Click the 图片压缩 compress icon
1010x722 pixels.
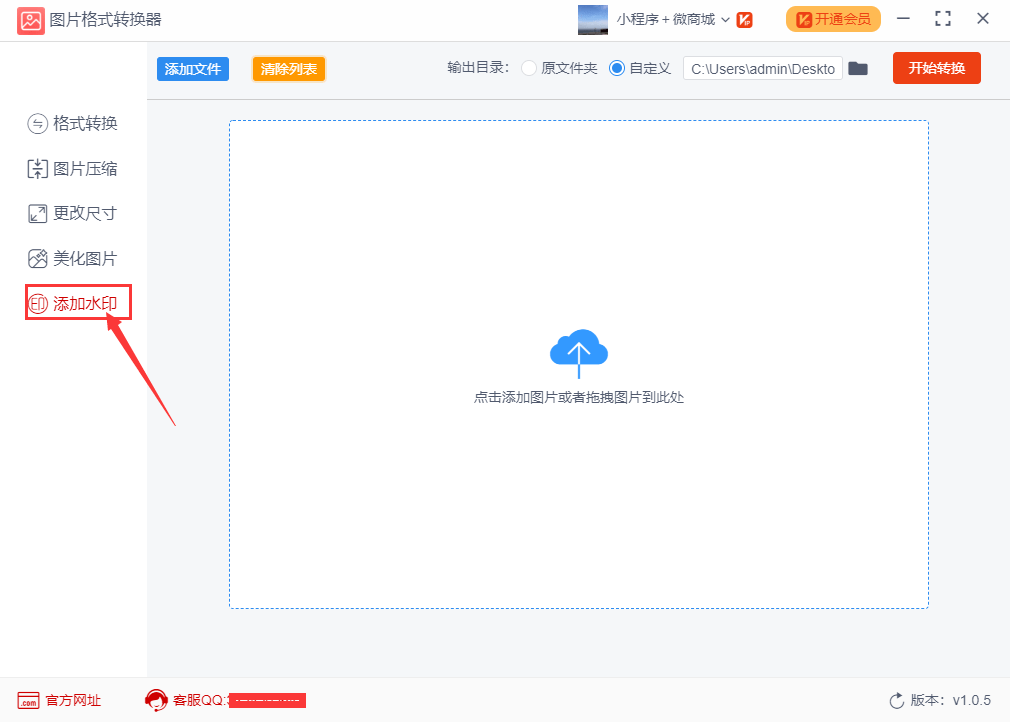click(38, 169)
